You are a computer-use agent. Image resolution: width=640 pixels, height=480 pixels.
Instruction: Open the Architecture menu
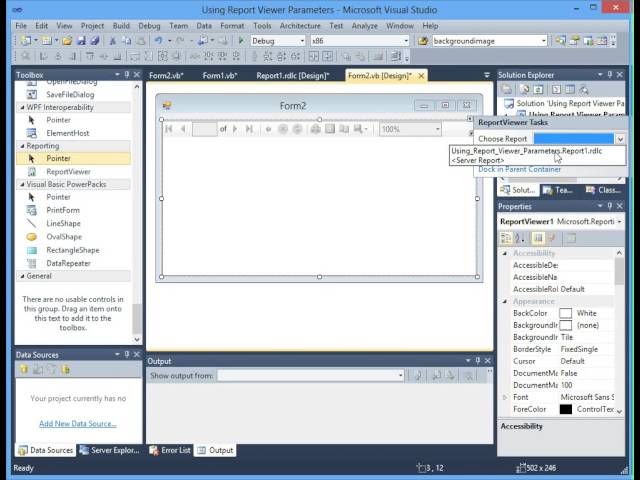(300, 26)
